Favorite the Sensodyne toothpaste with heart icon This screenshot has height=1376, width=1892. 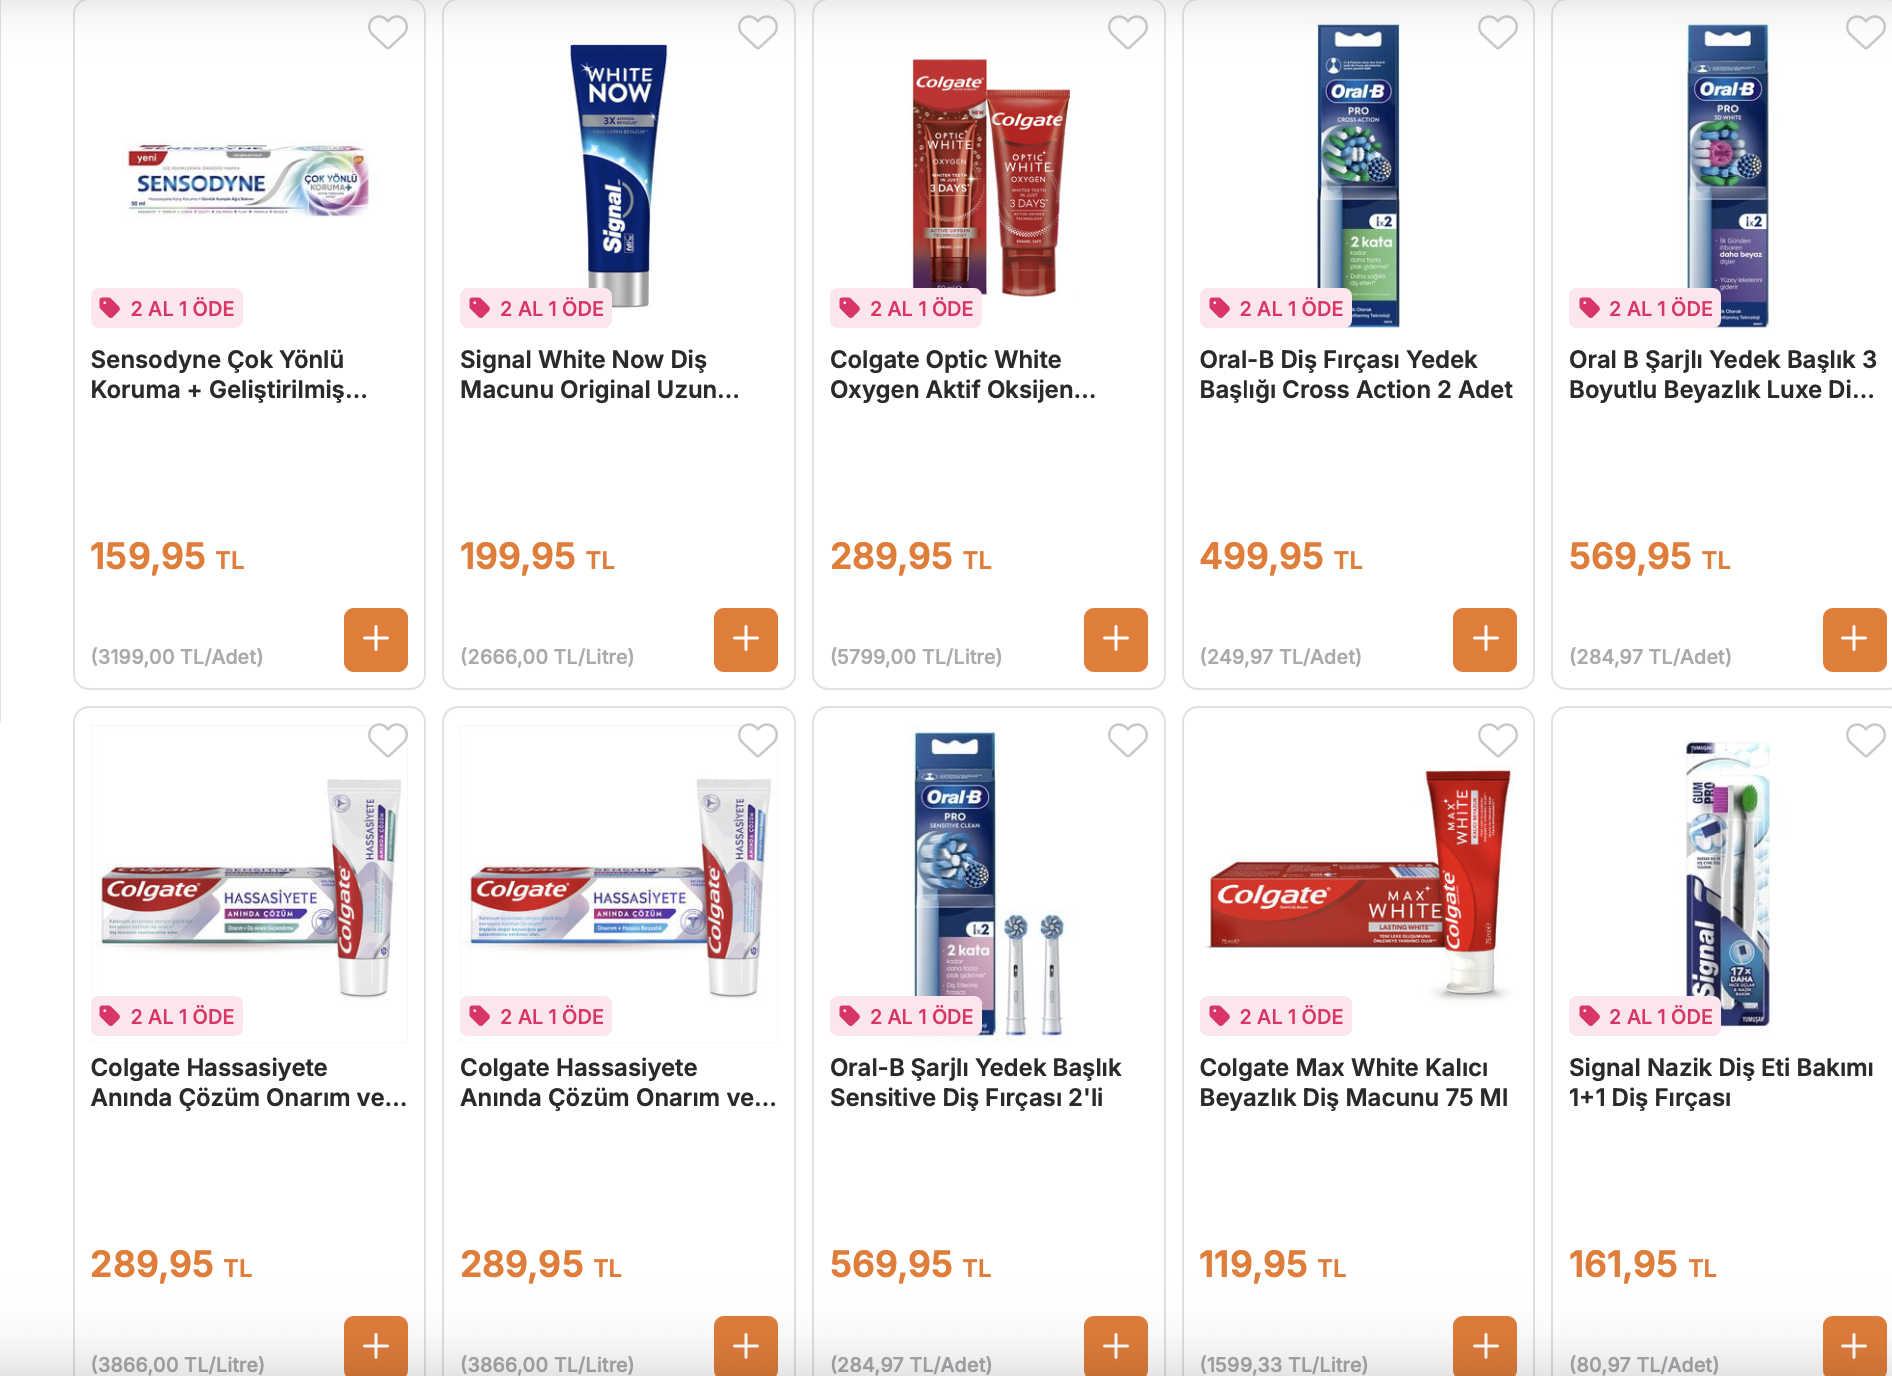coord(388,33)
